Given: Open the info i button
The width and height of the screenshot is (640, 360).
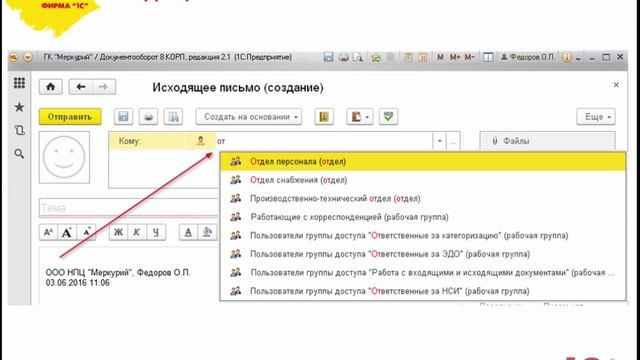Looking at the screenshot, I should point(567,58).
